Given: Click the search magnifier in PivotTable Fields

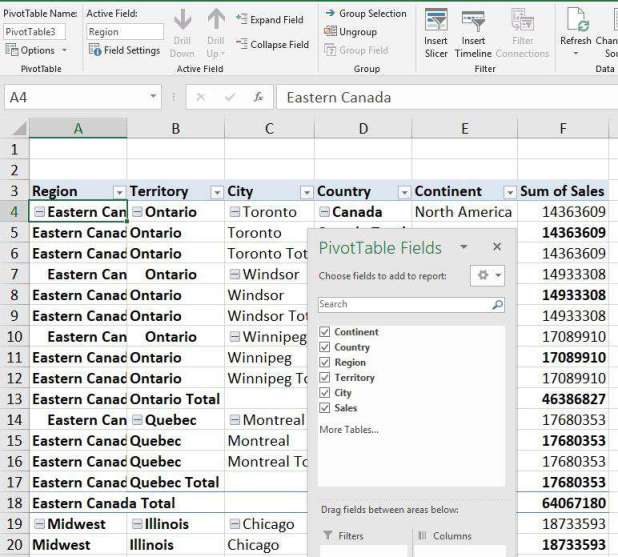Looking at the screenshot, I should (498, 304).
